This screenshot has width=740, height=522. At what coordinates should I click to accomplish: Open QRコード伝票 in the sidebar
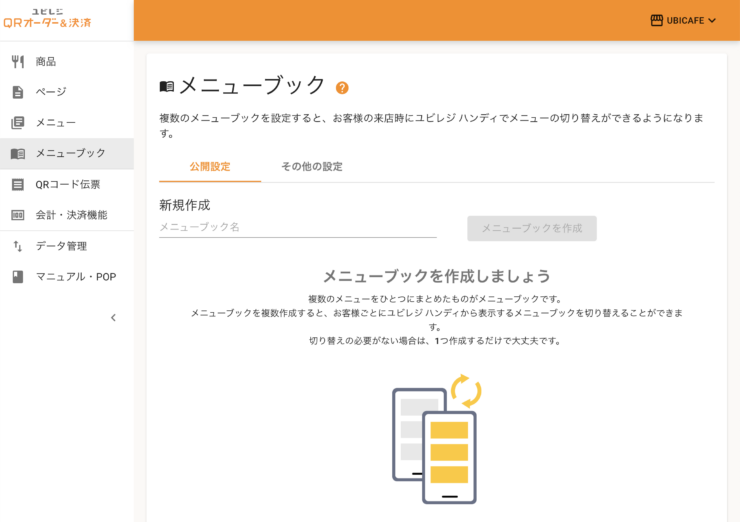pos(67,185)
